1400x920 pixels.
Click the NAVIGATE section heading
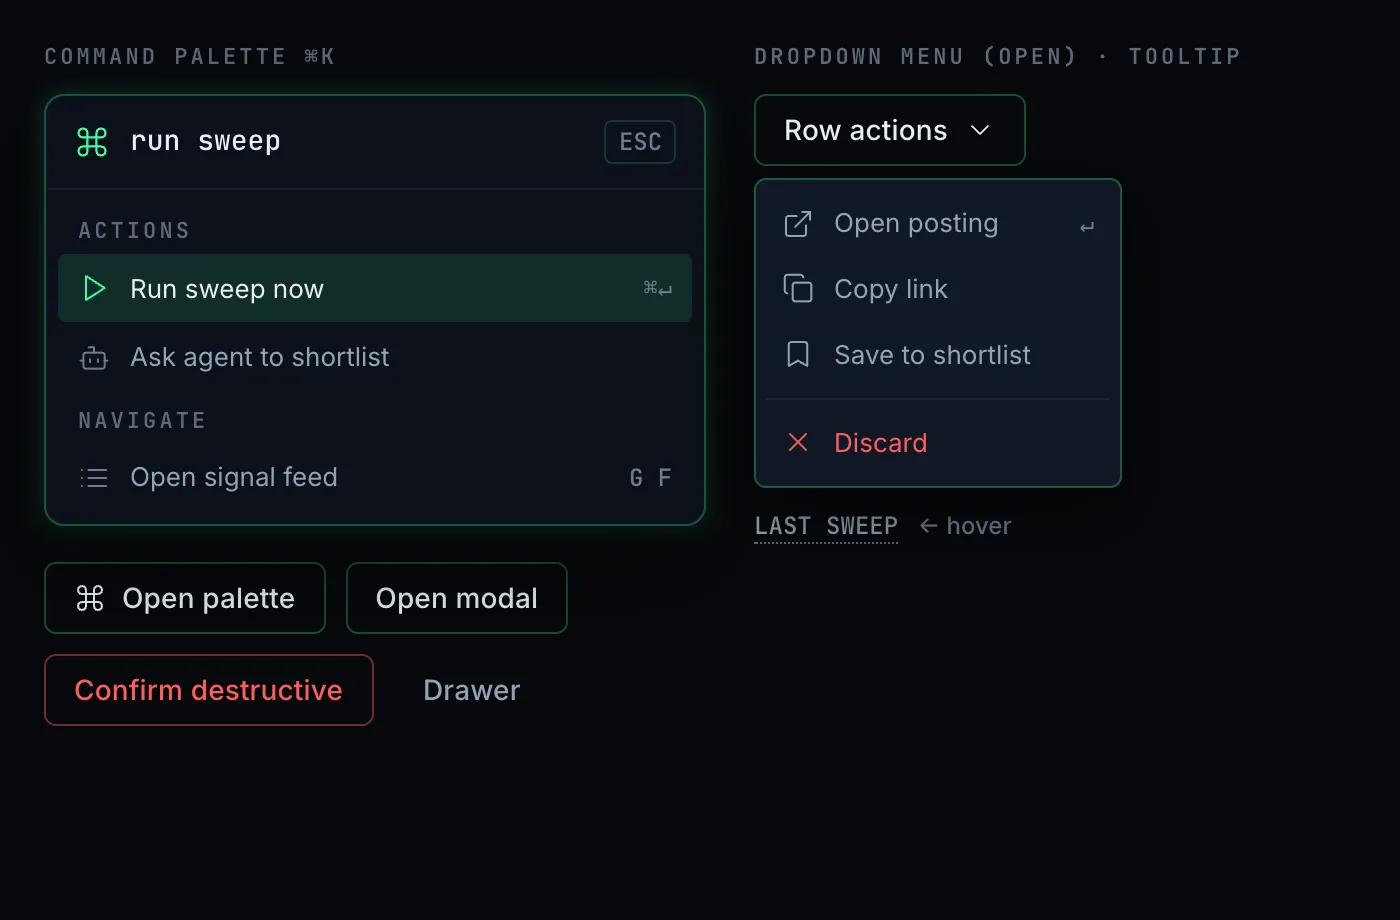click(142, 421)
